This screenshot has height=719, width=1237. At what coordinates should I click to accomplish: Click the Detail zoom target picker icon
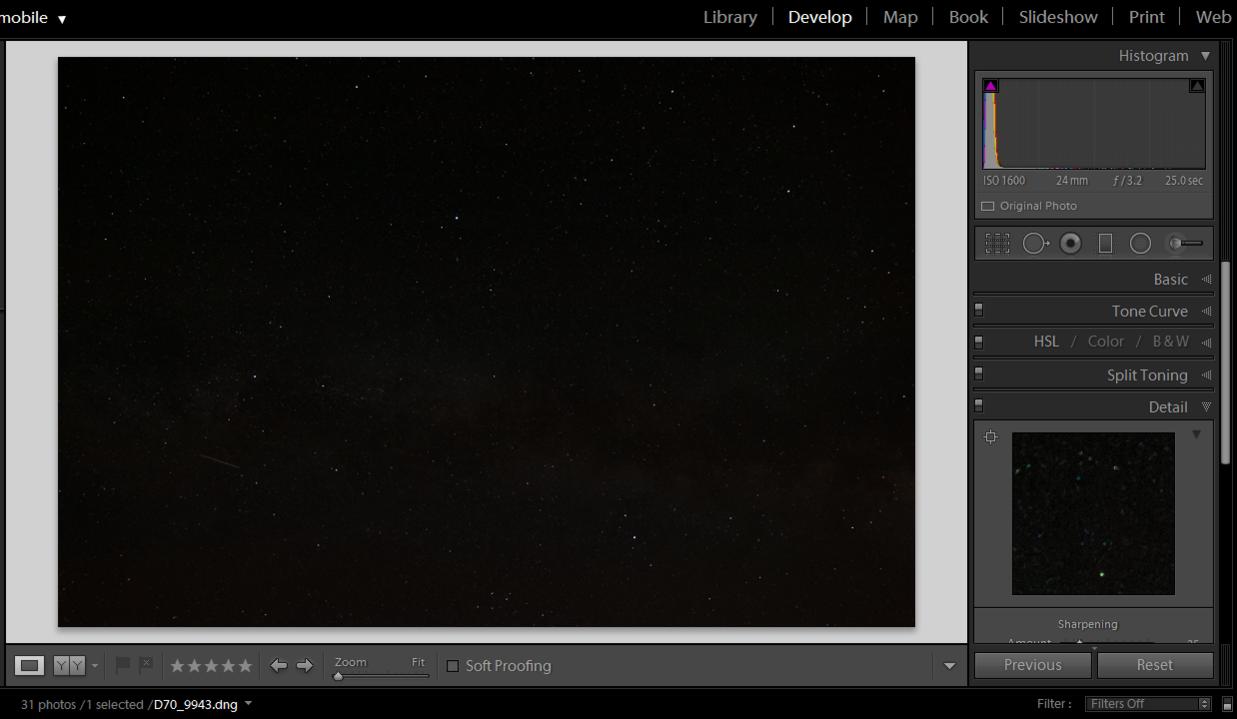(991, 437)
